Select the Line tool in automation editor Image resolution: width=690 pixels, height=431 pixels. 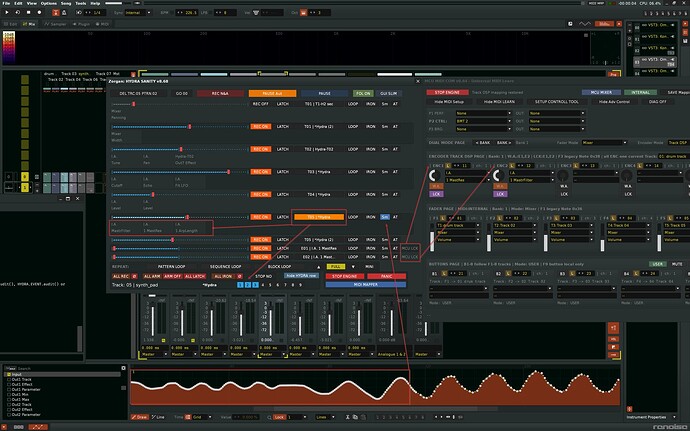[158, 417]
